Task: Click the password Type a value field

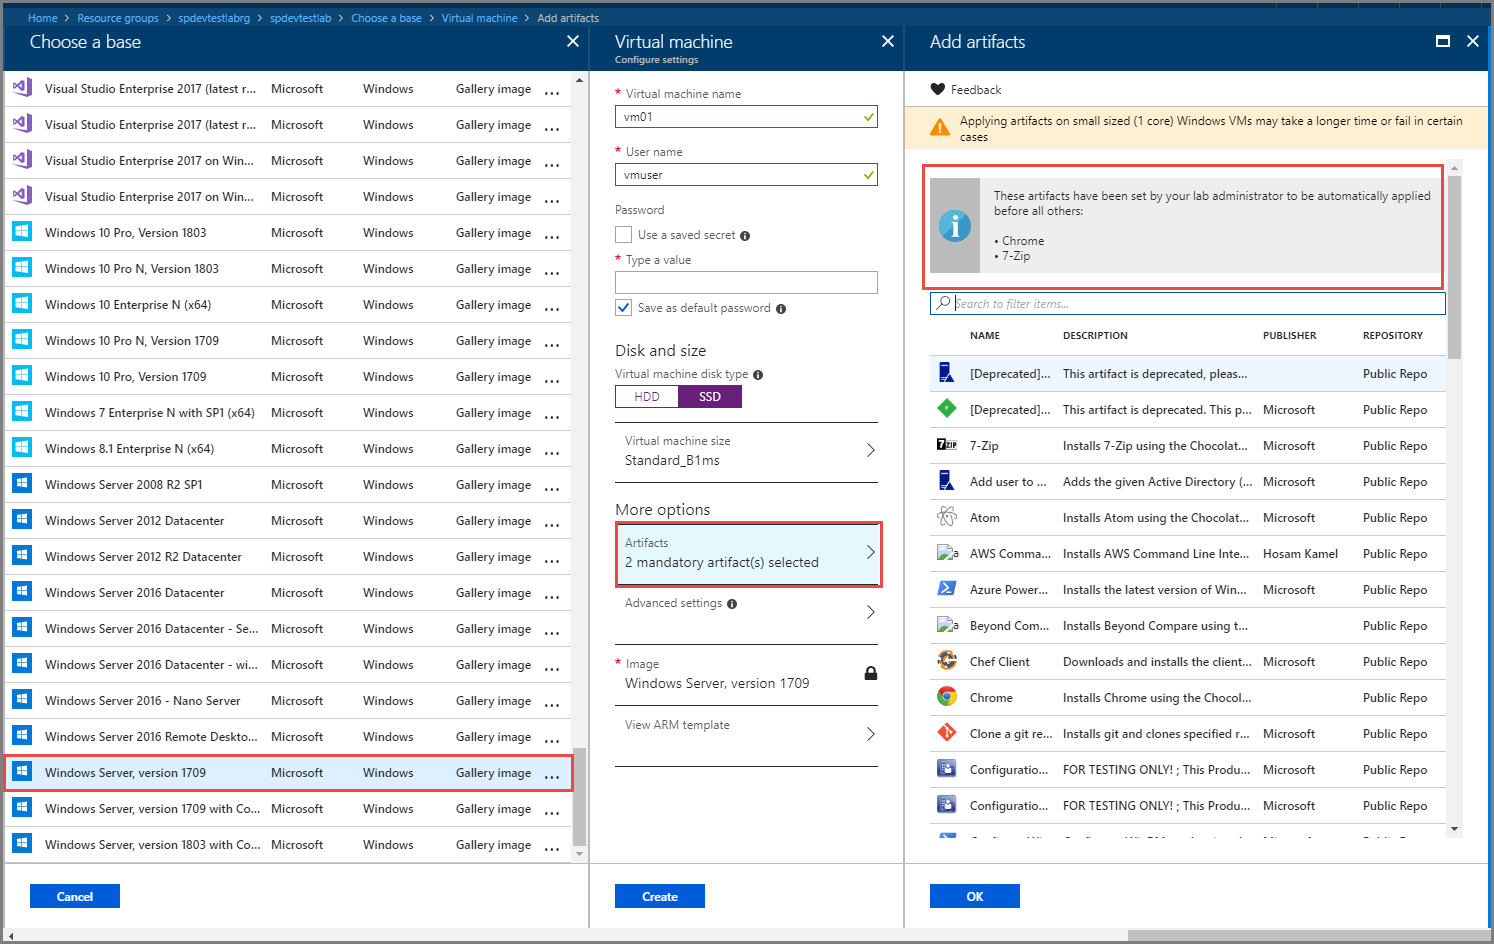Action: coord(746,283)
